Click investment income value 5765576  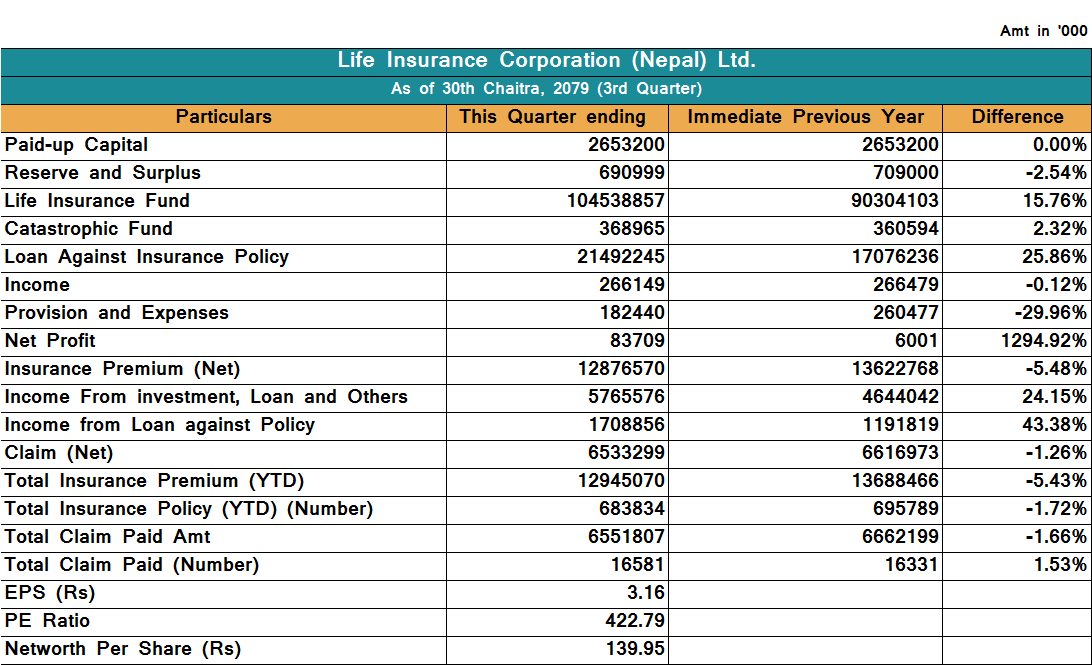click(x=626, y=397)
